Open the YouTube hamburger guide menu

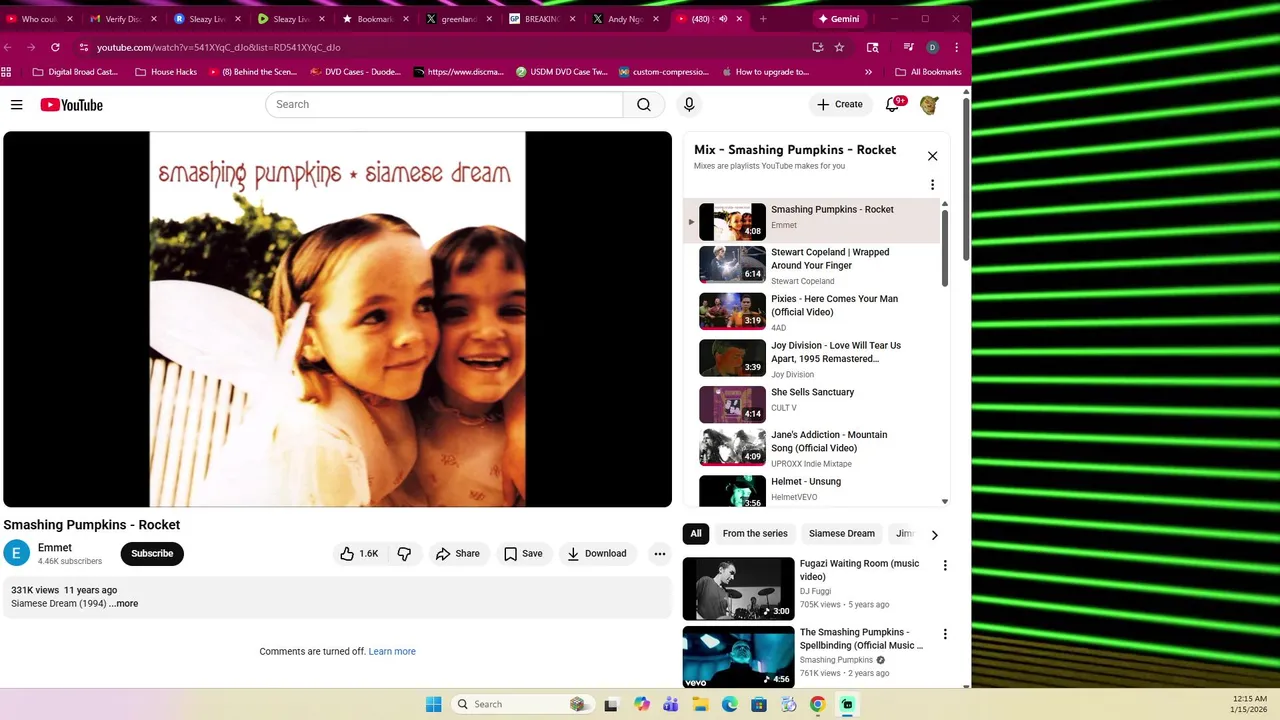pos(16,105)
